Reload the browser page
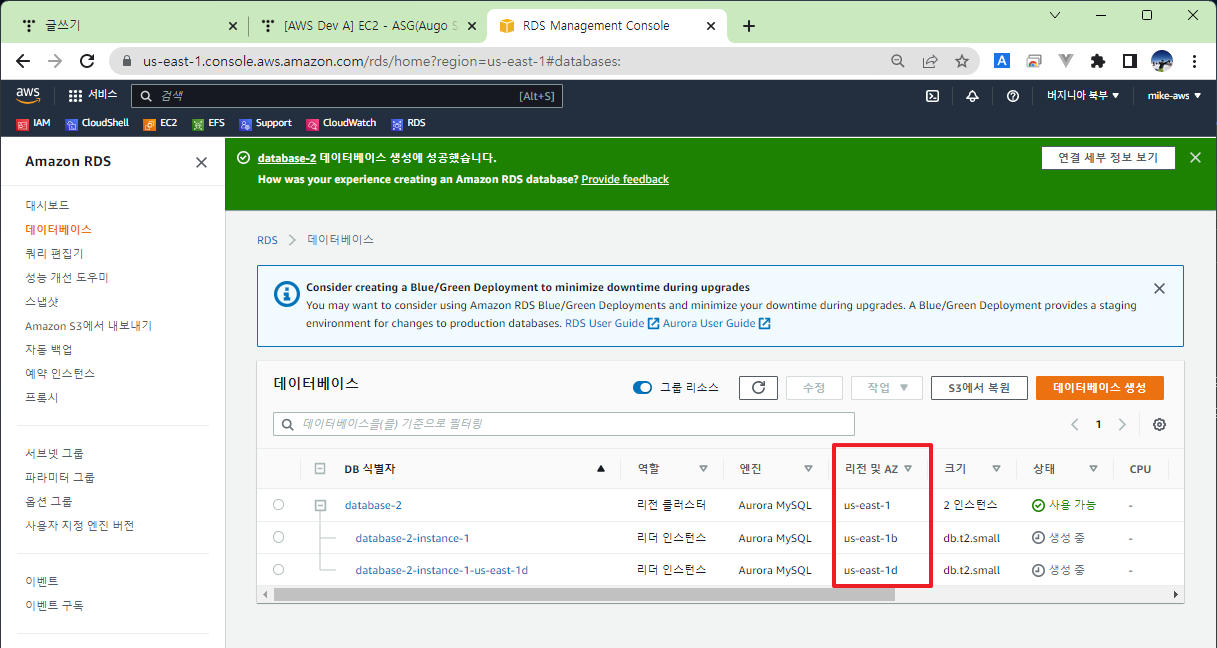1217x648 pixels. pos(86,61)
